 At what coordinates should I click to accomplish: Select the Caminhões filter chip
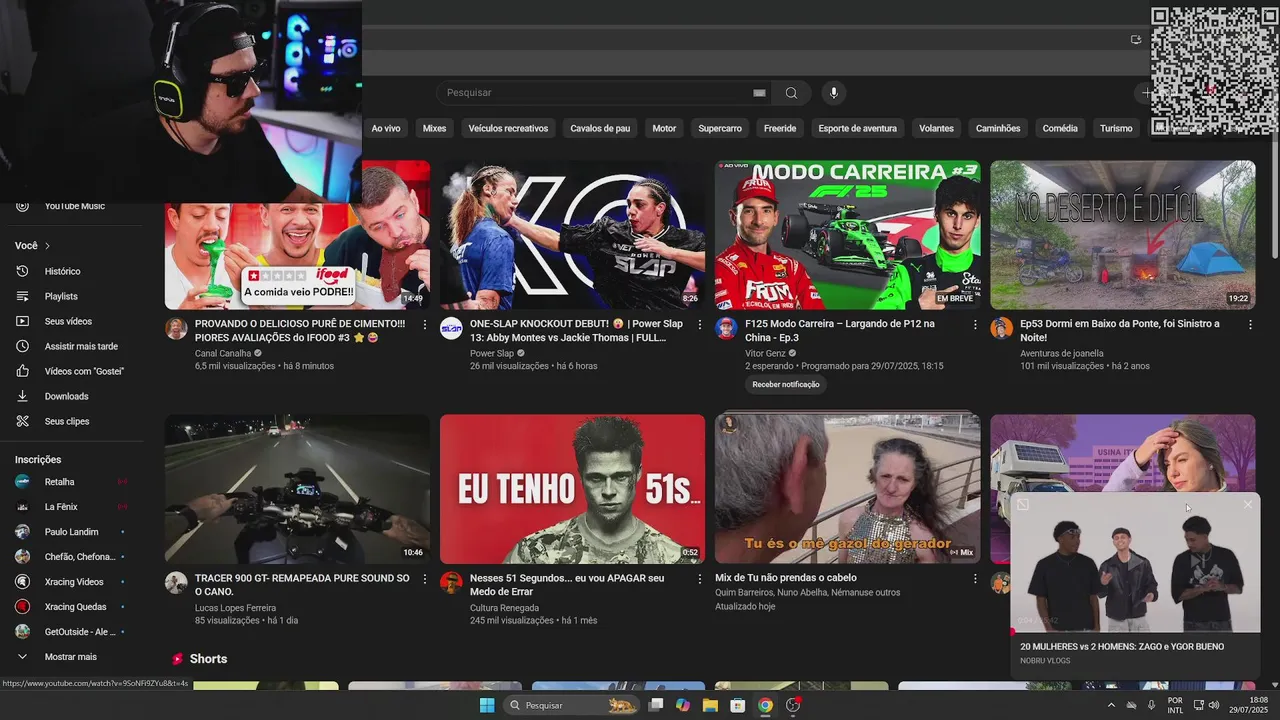point(998,128)
